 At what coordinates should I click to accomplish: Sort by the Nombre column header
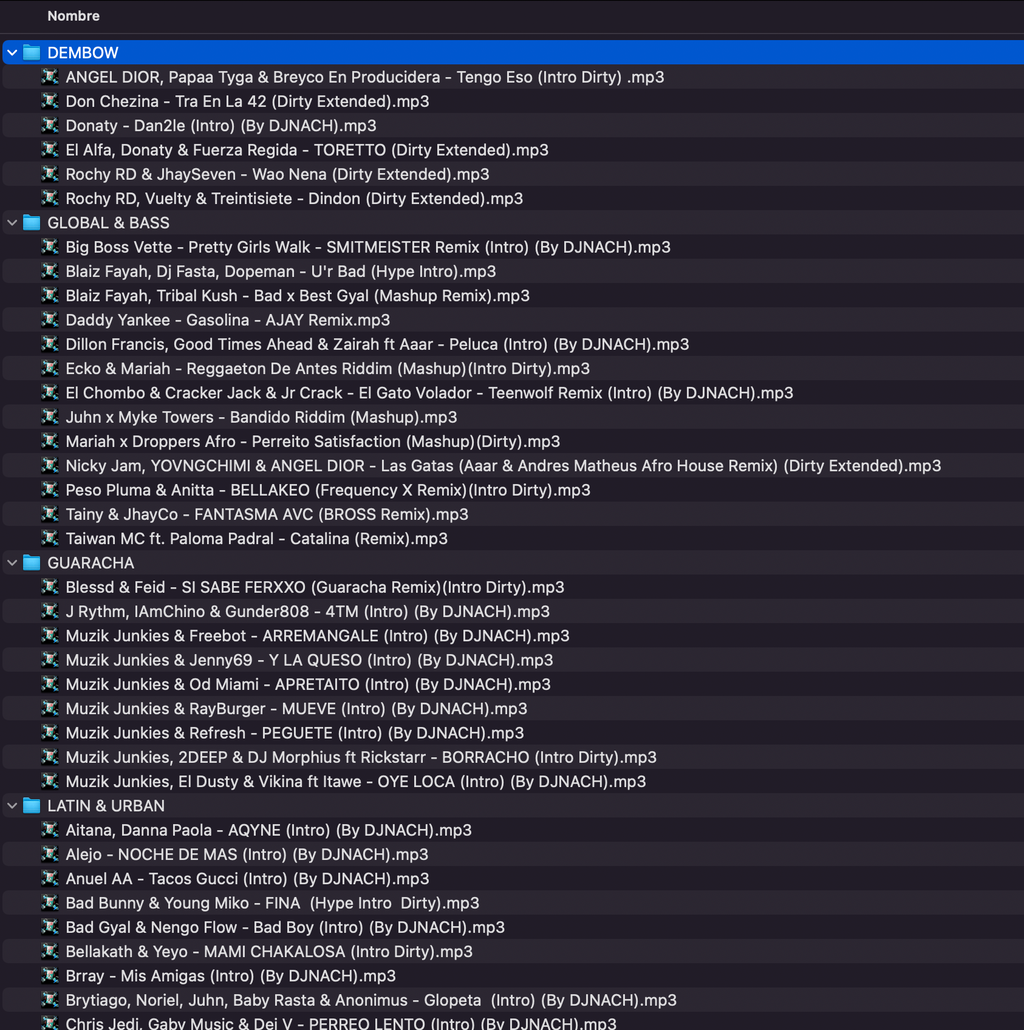point(74,16)
